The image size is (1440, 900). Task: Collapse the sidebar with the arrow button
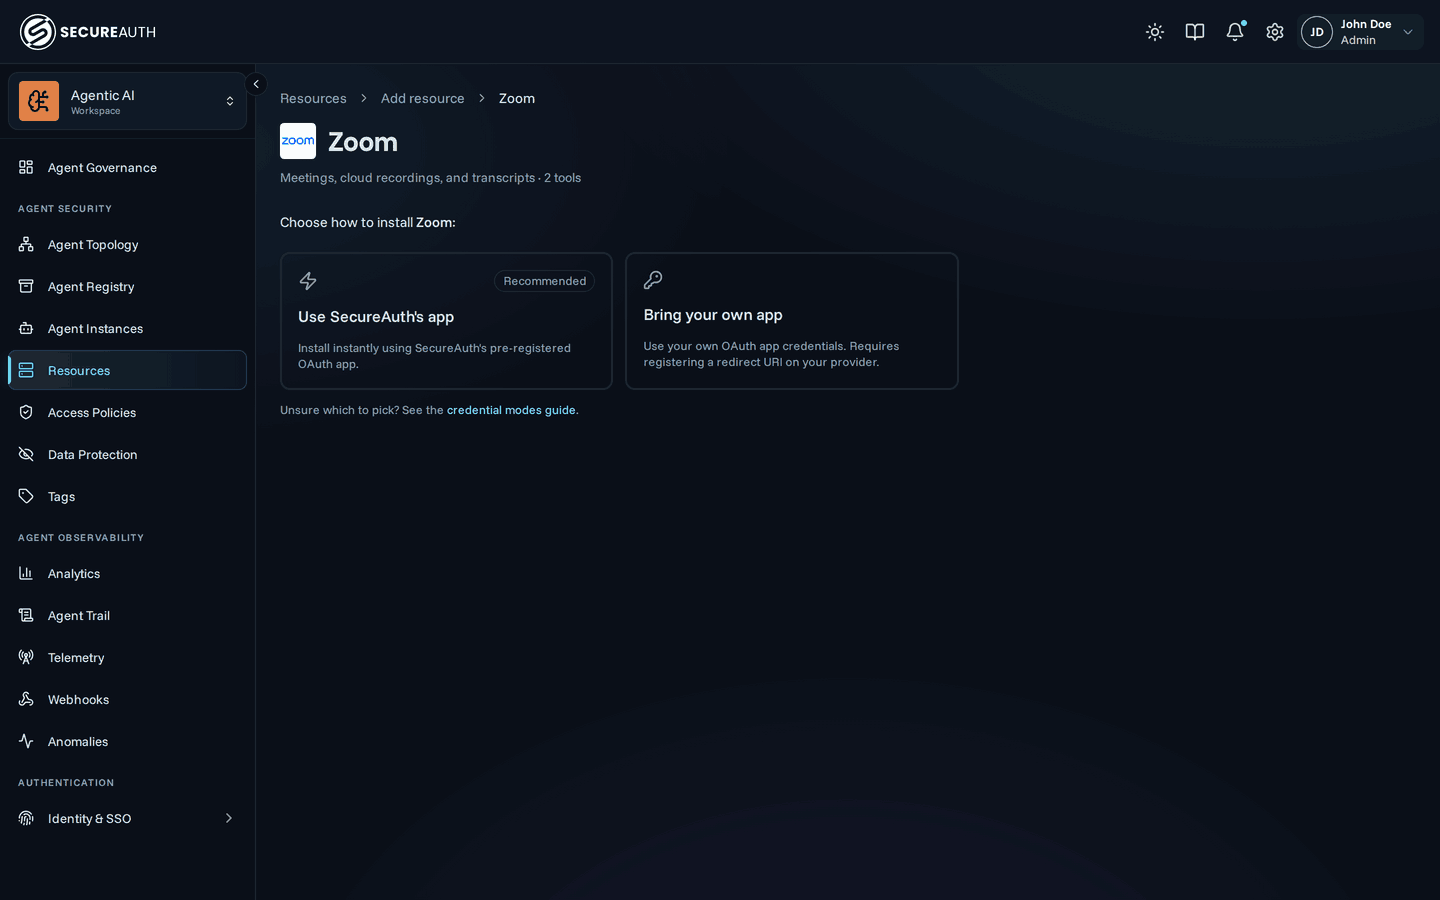[256, 84]
